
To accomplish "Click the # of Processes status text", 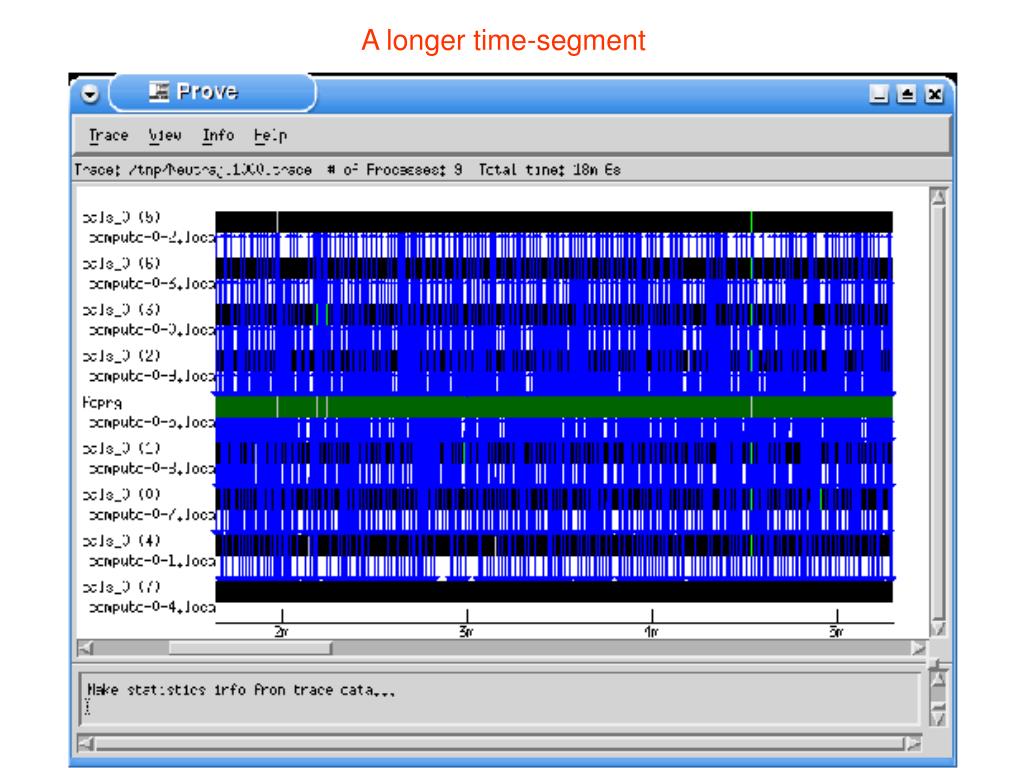I will 394,170.
